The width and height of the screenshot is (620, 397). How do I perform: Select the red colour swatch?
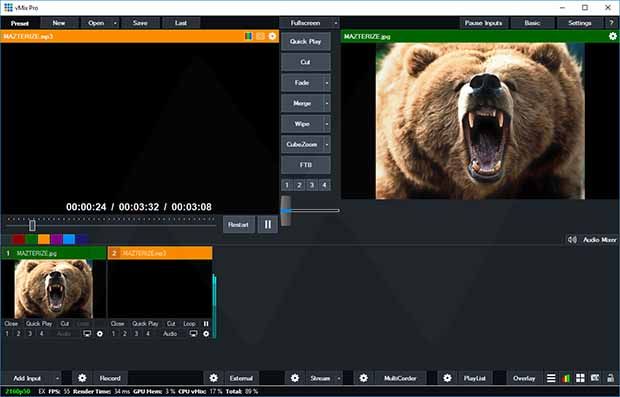click(x=18, y=239)
